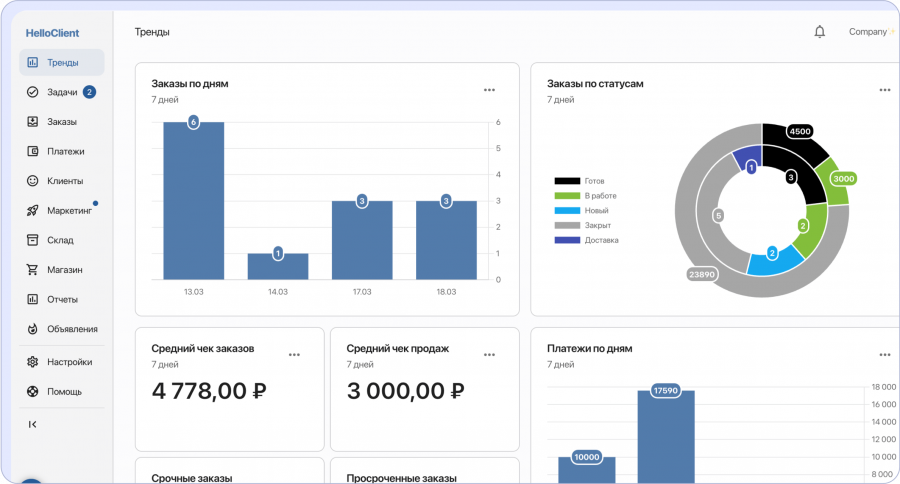Click the light blue Новый donut segment

pos(778,262)
